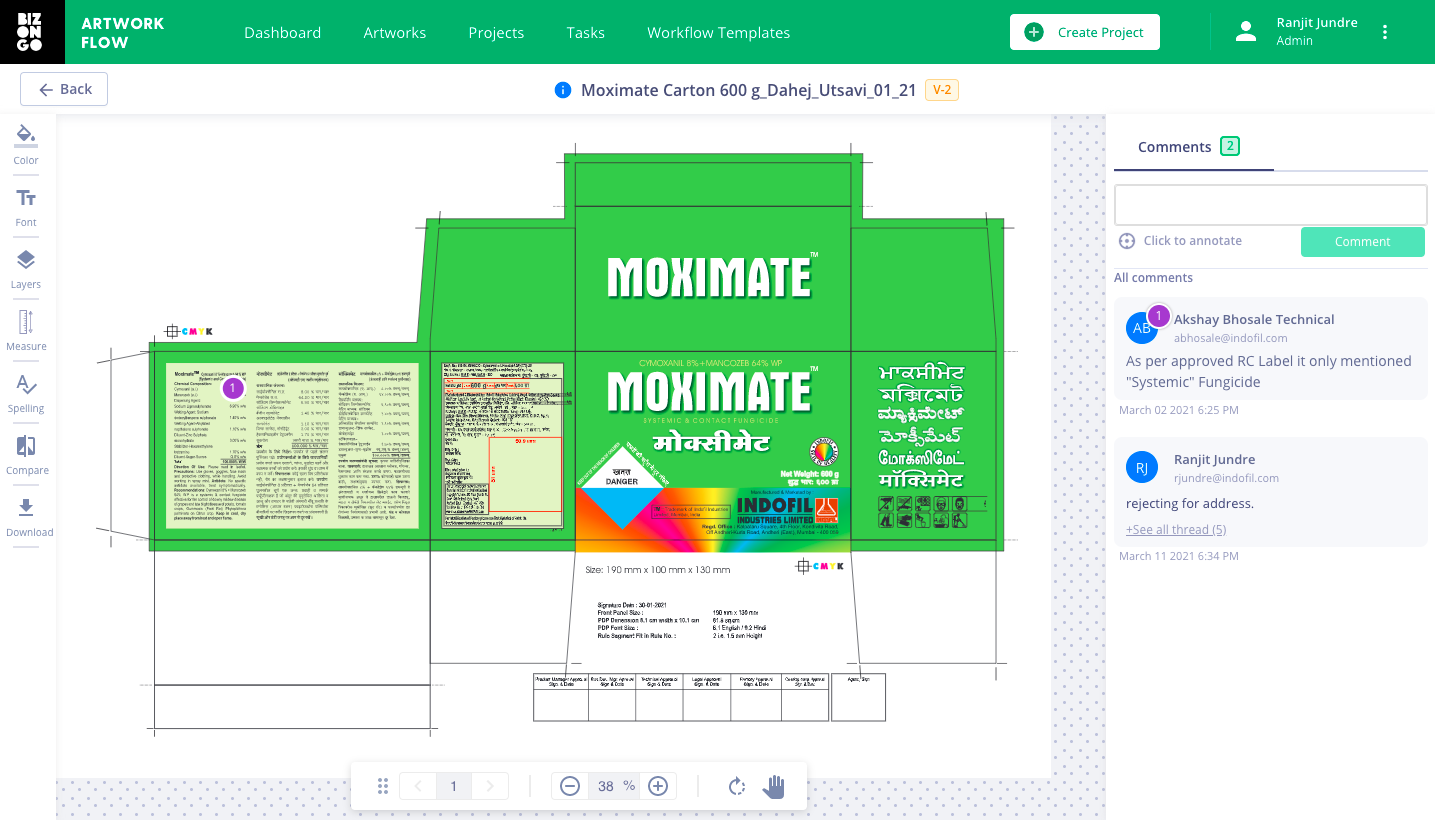This screenshot has width=1435, height=820.
Task: Go to next page arrow
Action: (x=490, y=786)
